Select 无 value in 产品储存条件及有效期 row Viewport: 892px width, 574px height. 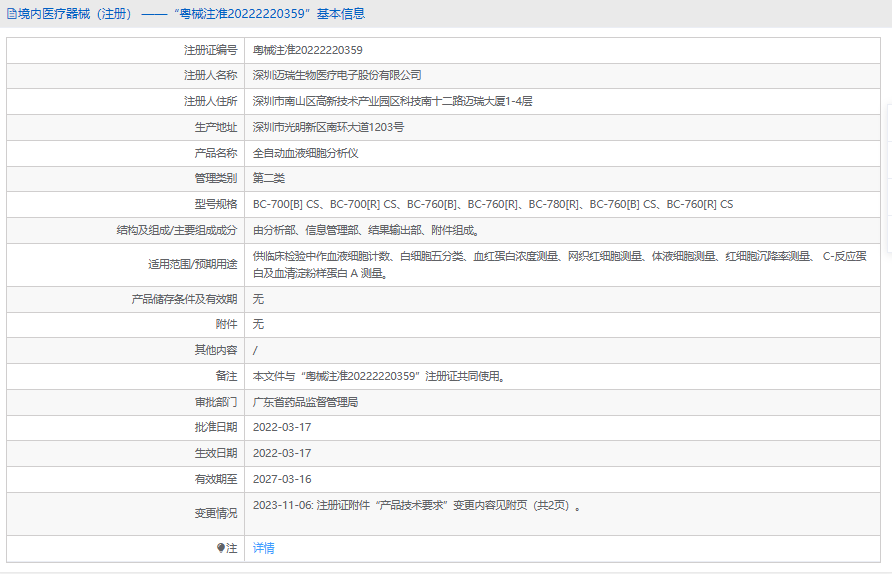(258, 299)
